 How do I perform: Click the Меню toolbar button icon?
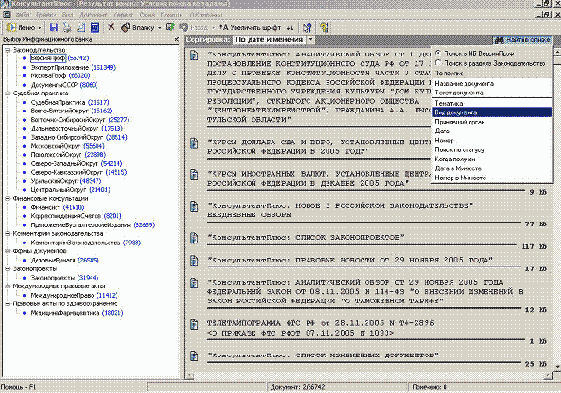tap(12, 28)
